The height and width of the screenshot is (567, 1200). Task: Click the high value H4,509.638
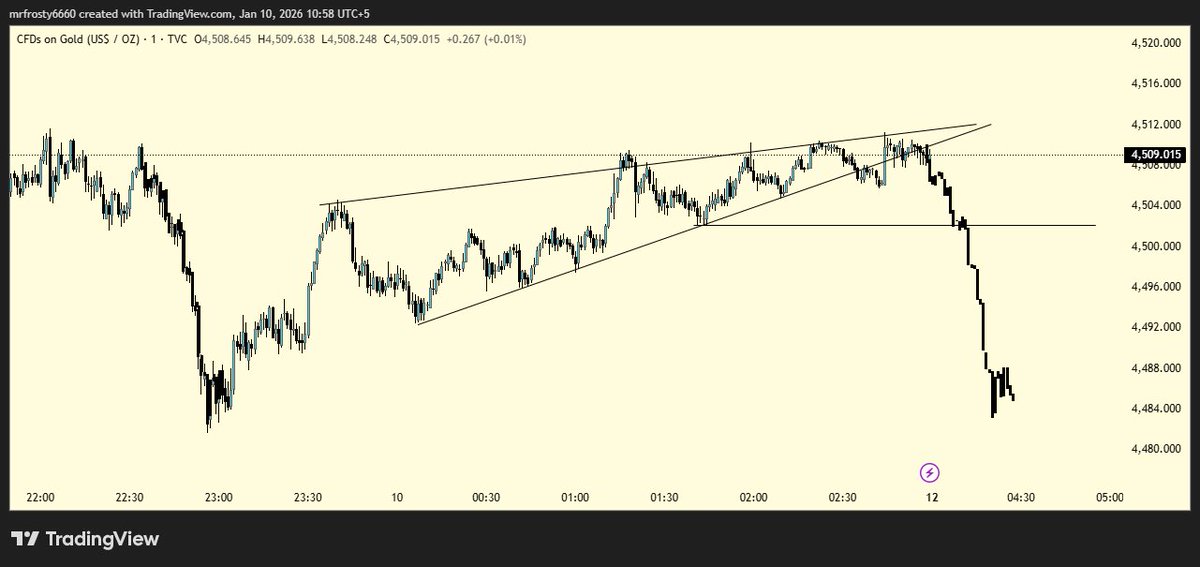[287, 39]
